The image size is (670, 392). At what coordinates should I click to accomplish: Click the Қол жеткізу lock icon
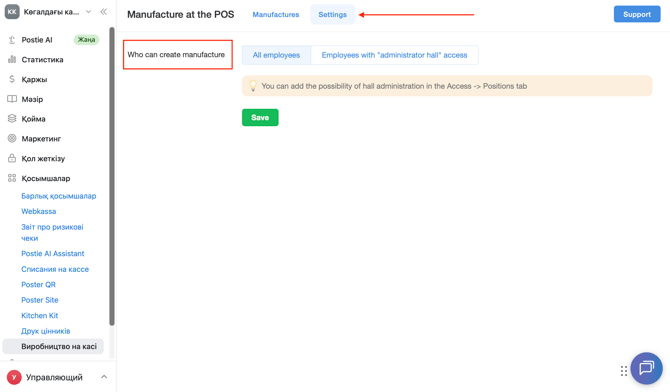[x=12, y=158]
